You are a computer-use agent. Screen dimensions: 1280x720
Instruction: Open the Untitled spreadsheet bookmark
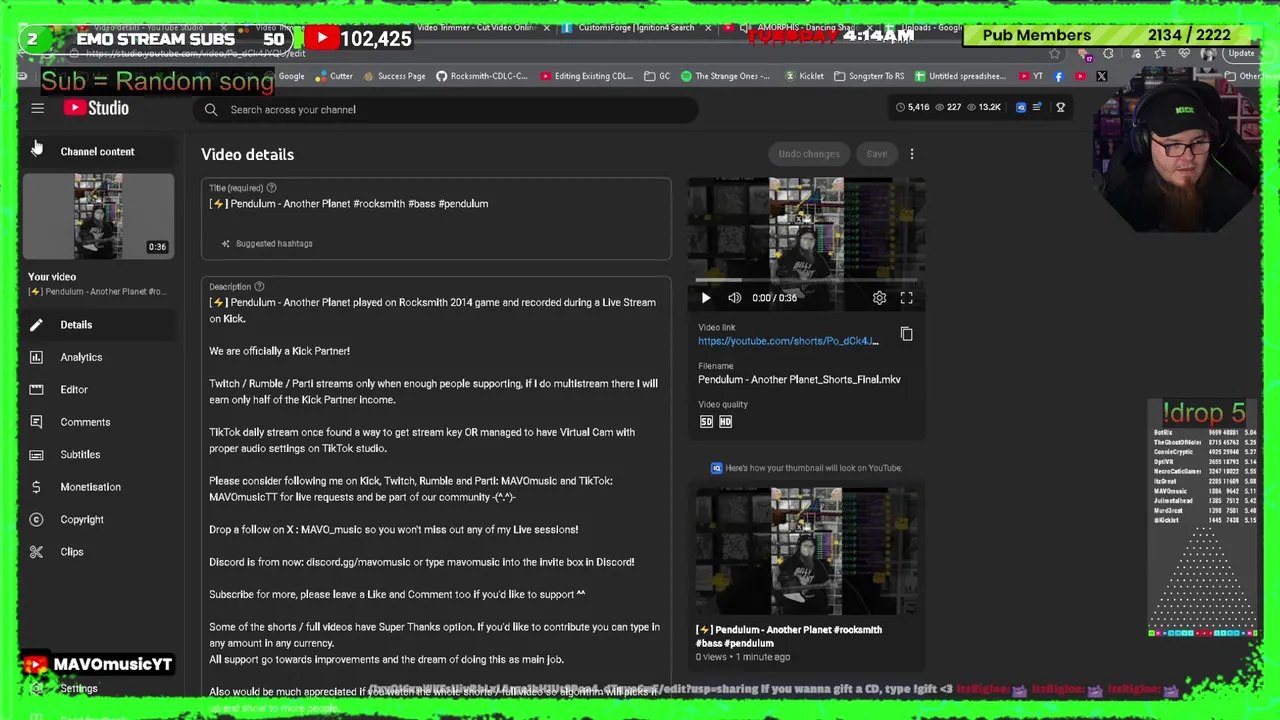(x=960, y=76)
